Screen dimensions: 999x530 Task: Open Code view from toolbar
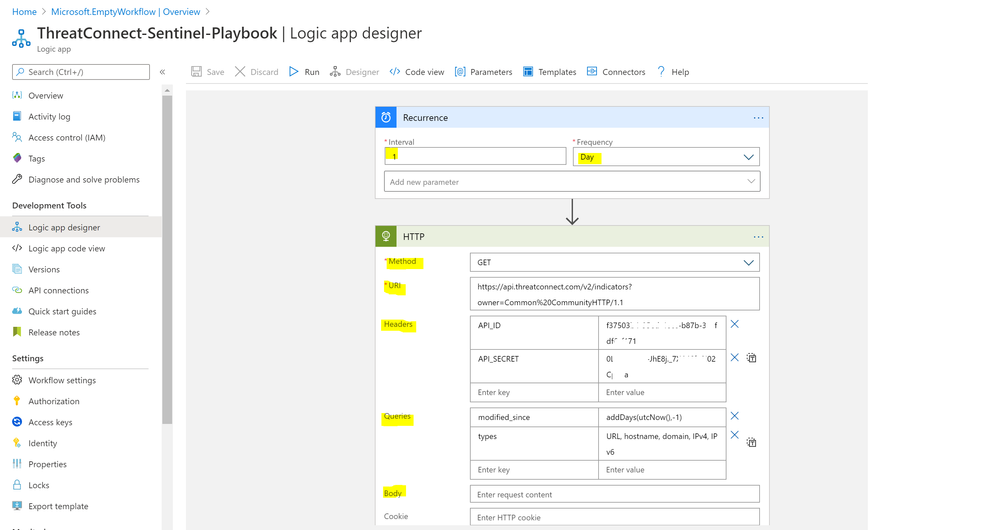(417, 72)
